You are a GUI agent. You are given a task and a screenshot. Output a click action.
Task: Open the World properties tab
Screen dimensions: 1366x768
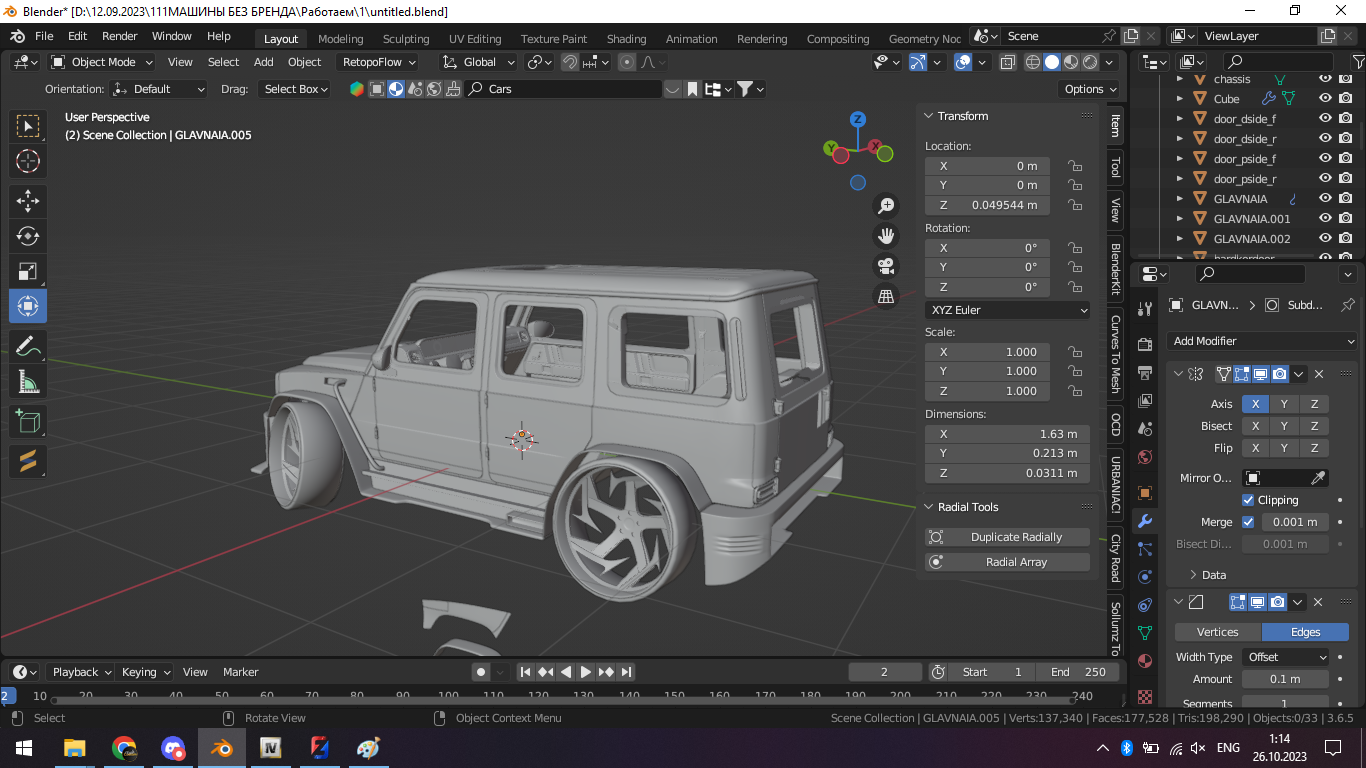[x=1146, y=457]
